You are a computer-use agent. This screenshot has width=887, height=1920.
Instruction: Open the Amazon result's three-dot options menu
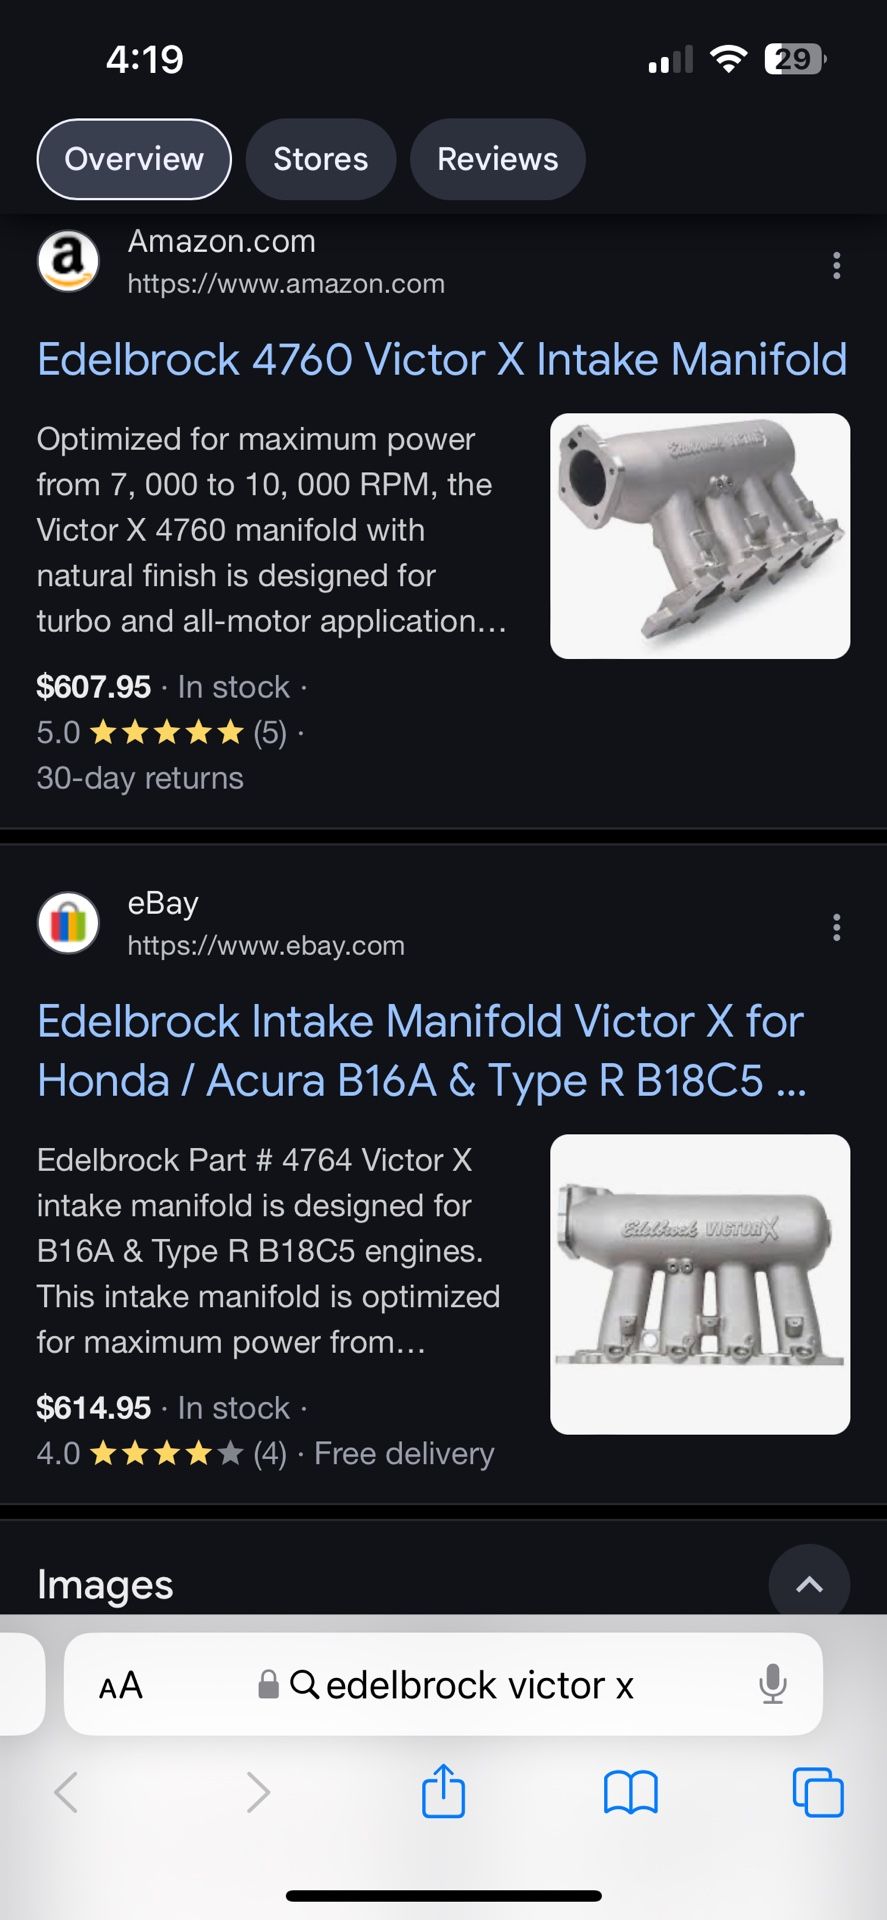click(836, 265)
